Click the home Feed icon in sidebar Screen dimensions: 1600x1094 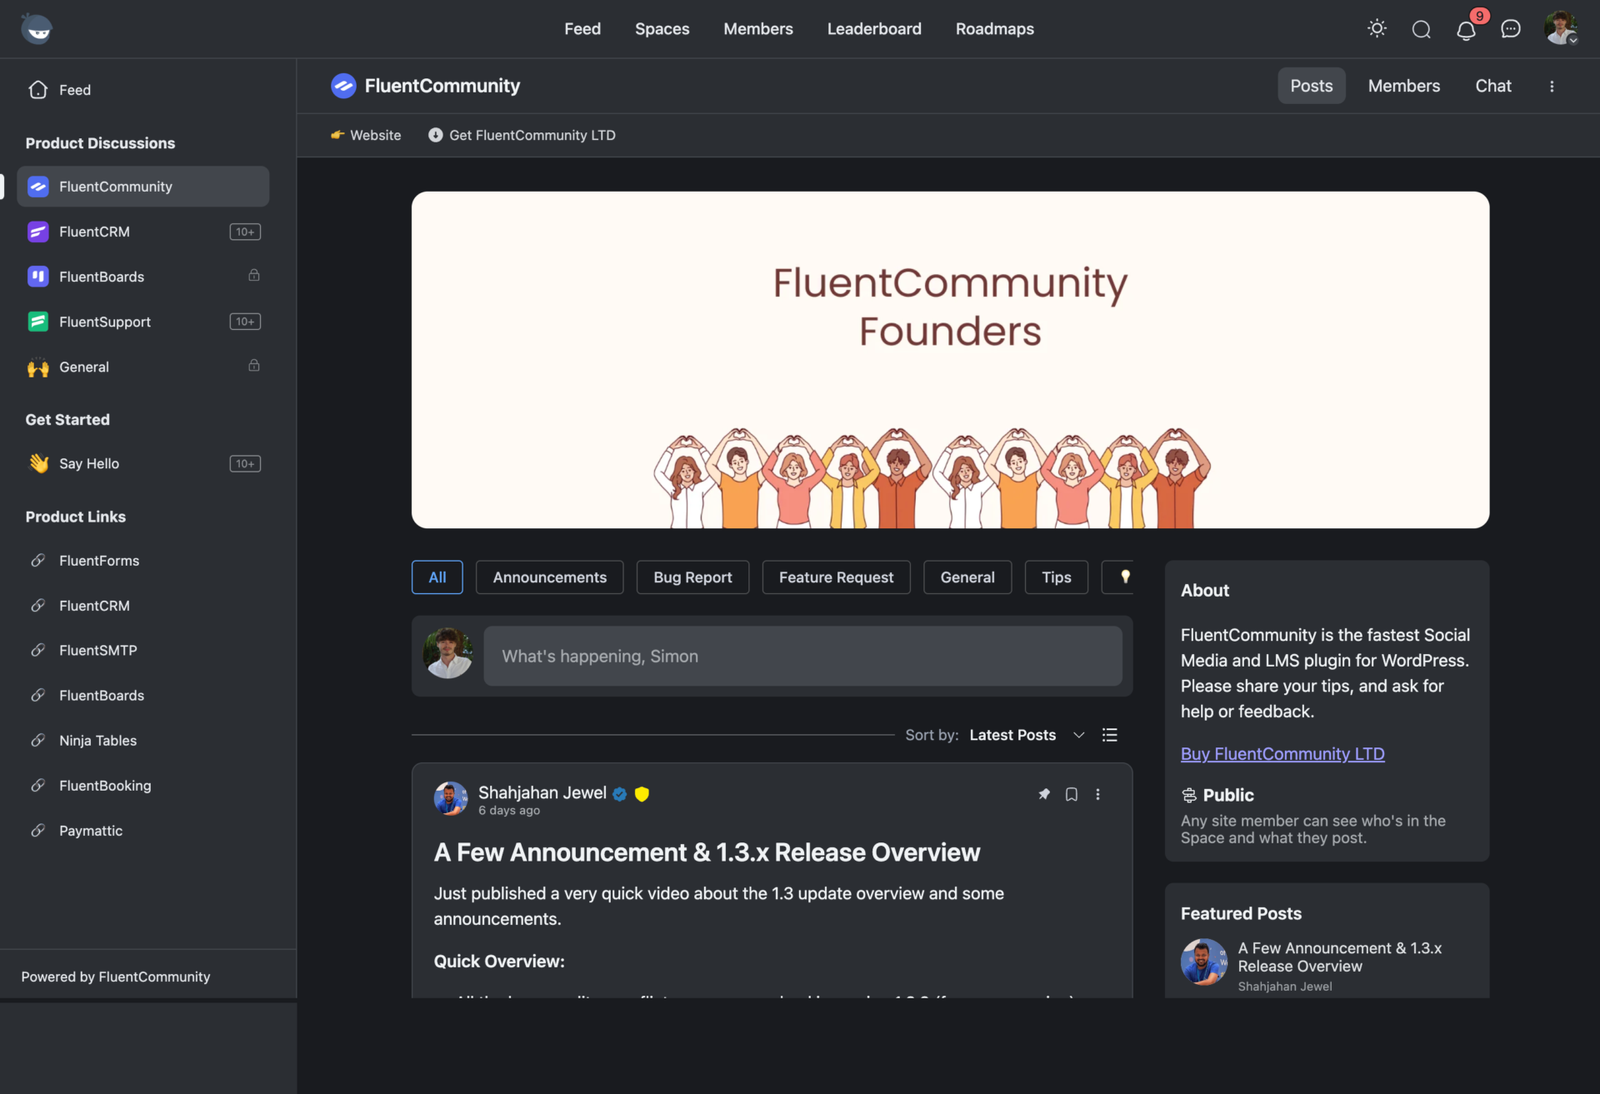pos(38,90)
